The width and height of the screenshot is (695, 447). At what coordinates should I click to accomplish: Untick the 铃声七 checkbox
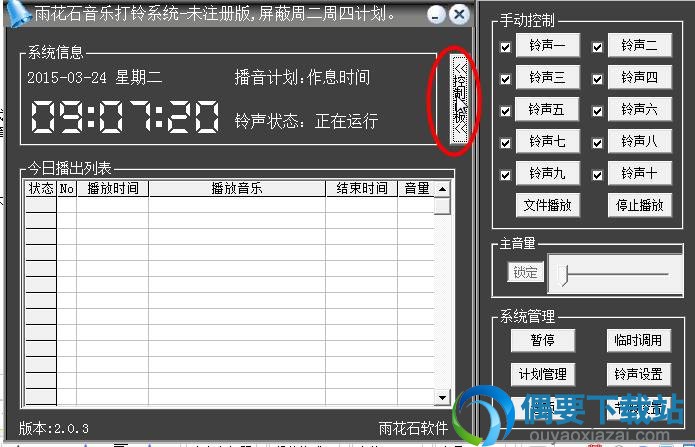pos(505,143)
